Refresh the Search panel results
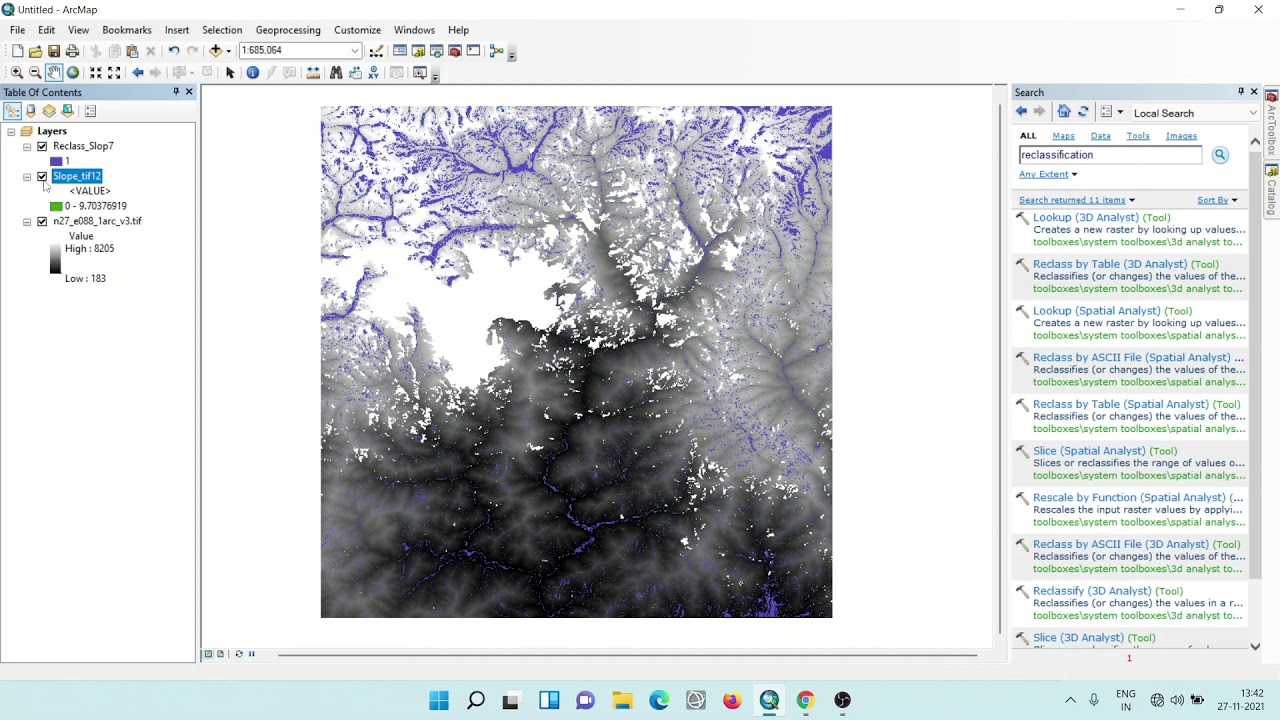Image resolution: width=1280 pixels, height=720 pixels. [x=1083, y=112]
